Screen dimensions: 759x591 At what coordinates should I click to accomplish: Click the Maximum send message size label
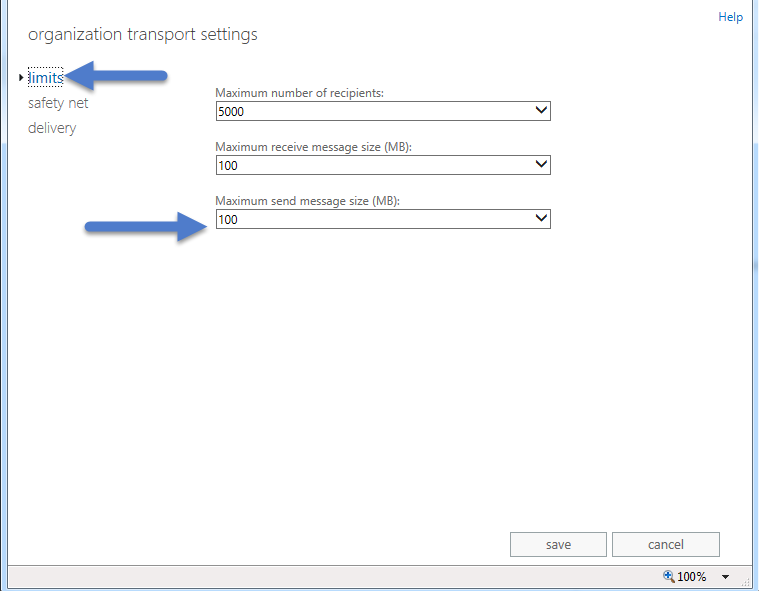click(307, 201)
